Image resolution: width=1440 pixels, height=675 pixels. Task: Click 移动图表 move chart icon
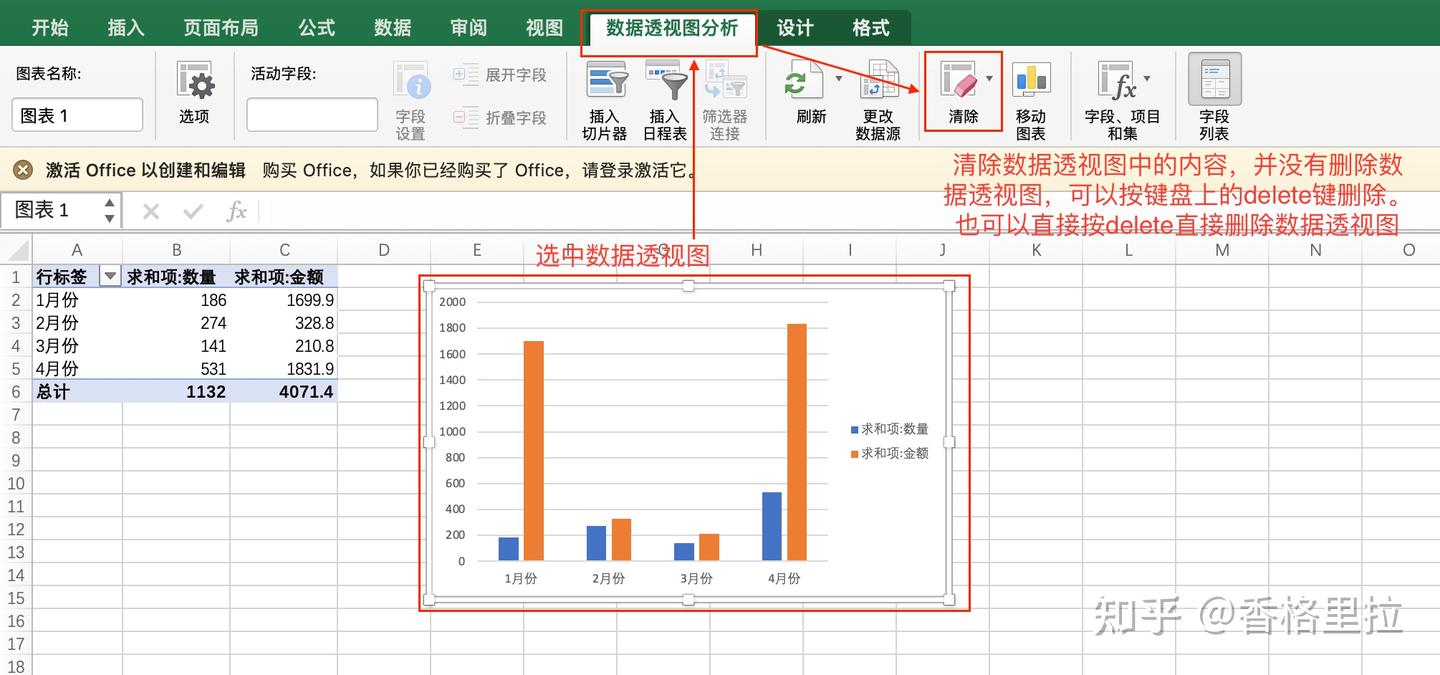pyautogui.click(x=1031, y=81)
